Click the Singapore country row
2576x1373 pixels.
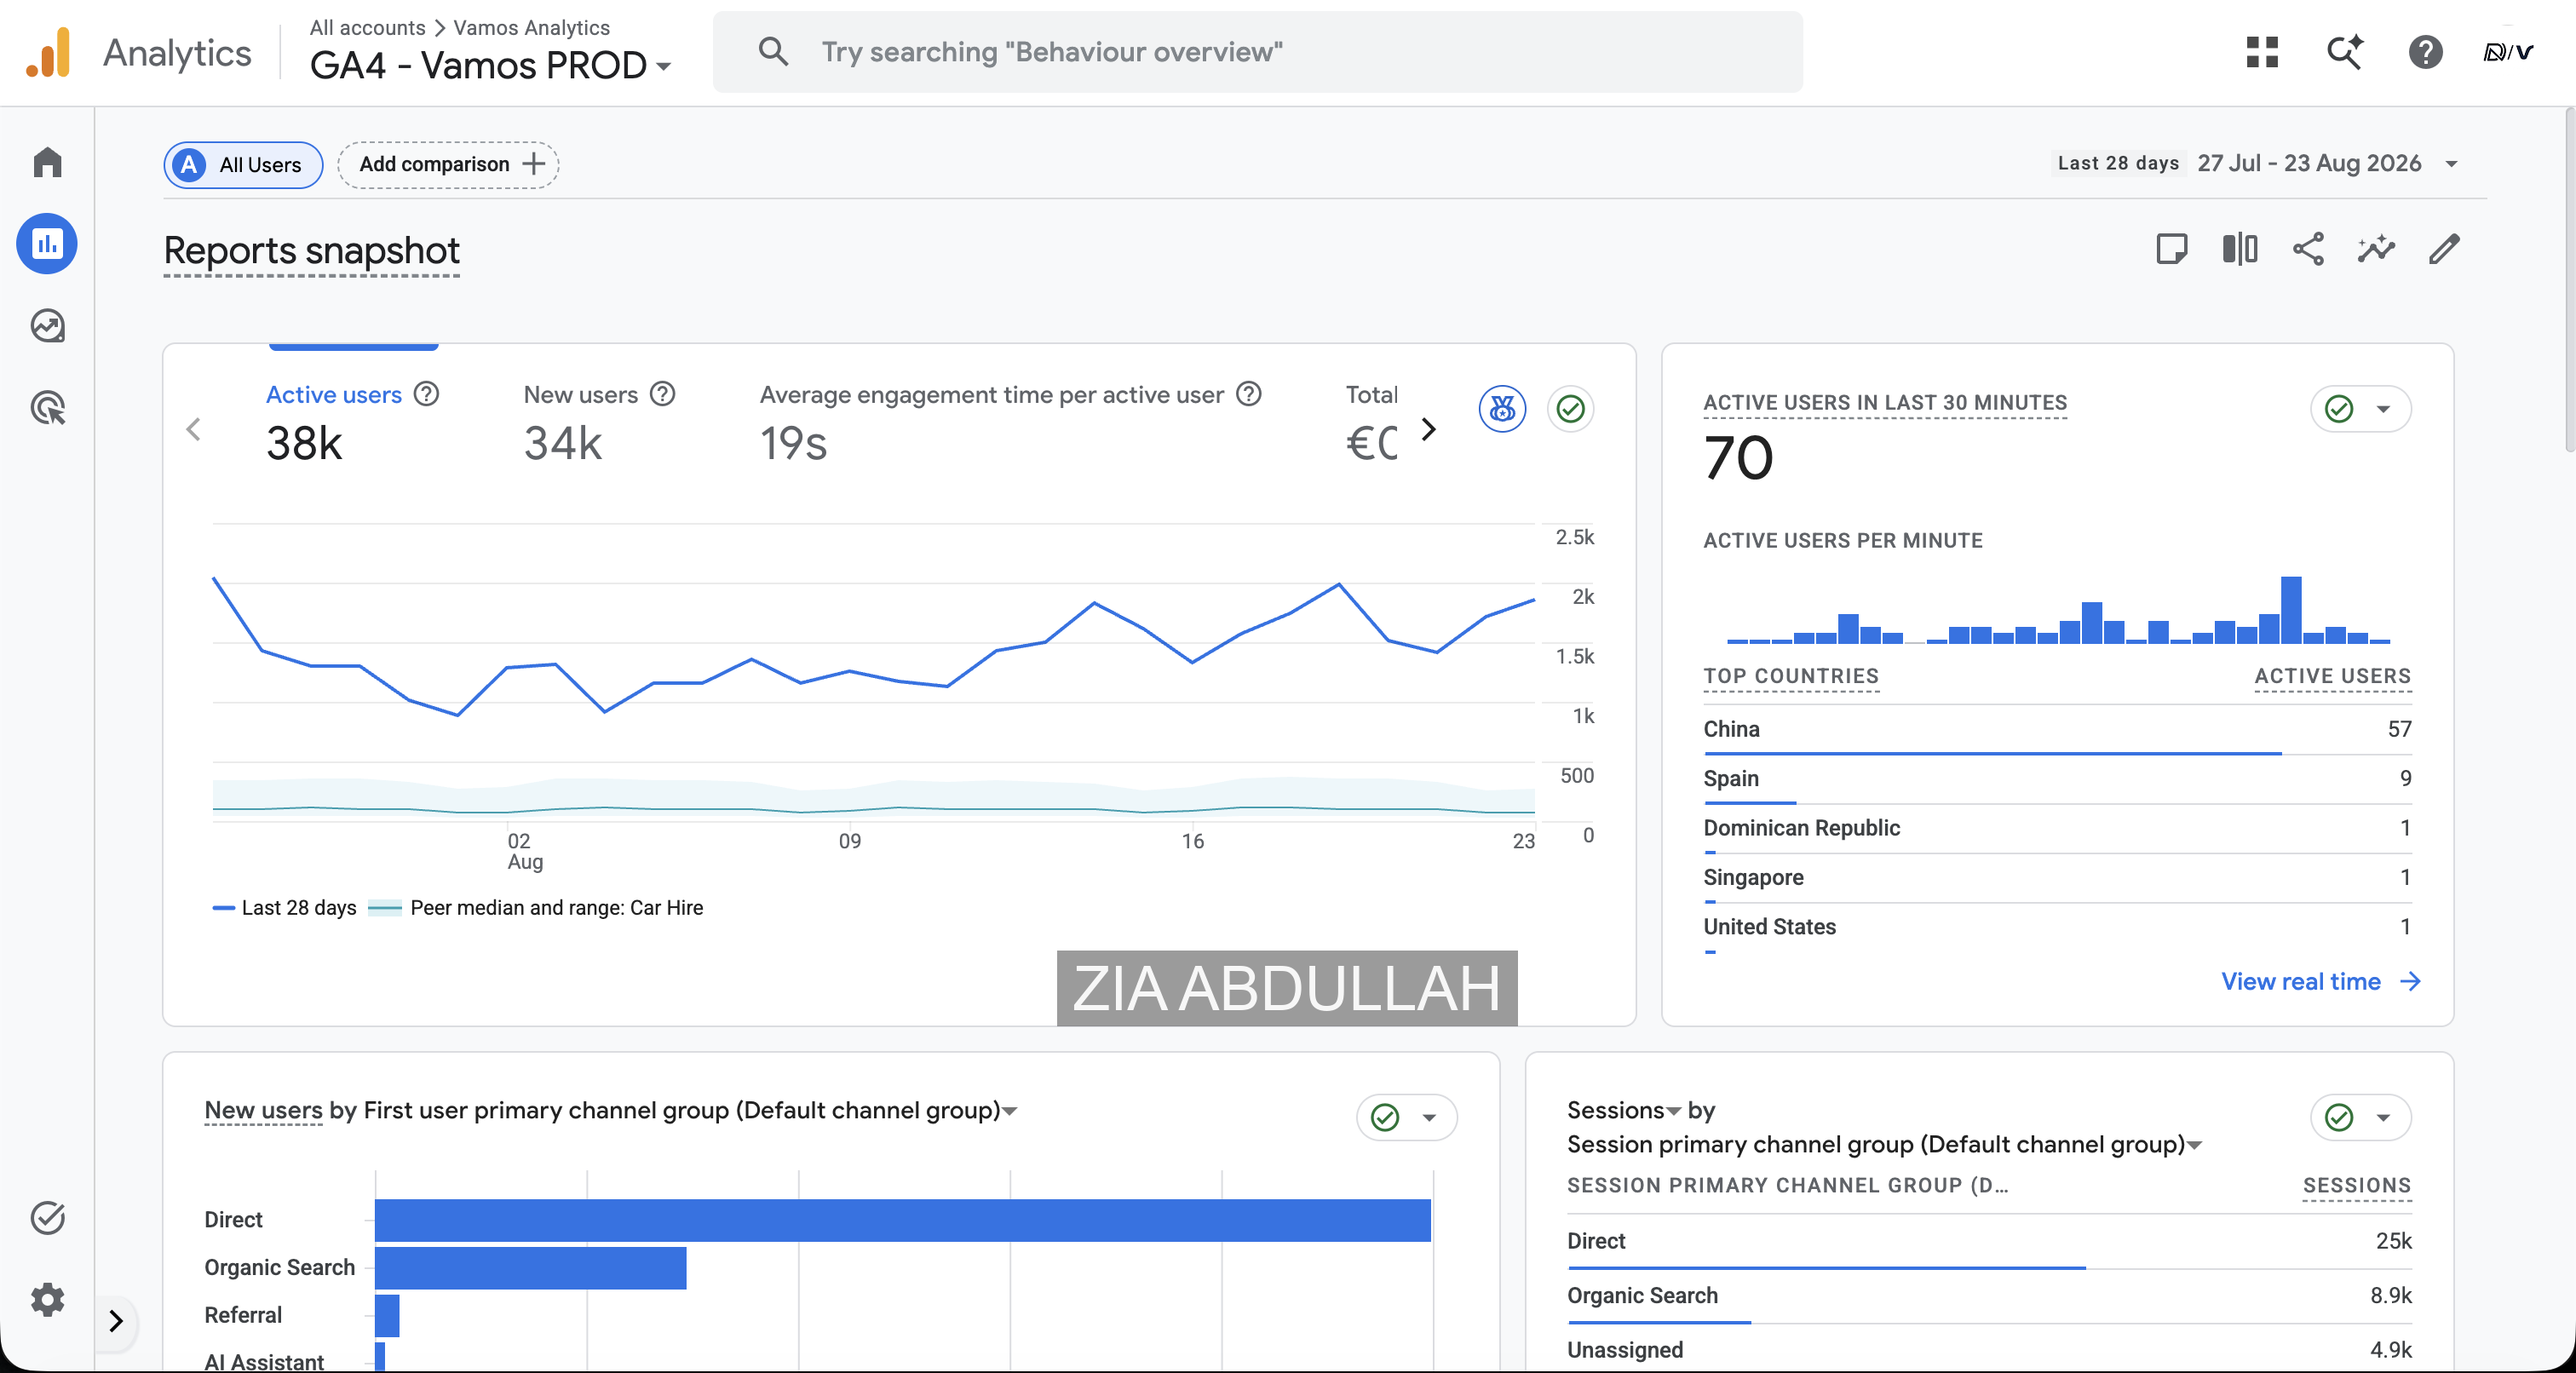click(x=2057, y=878)
